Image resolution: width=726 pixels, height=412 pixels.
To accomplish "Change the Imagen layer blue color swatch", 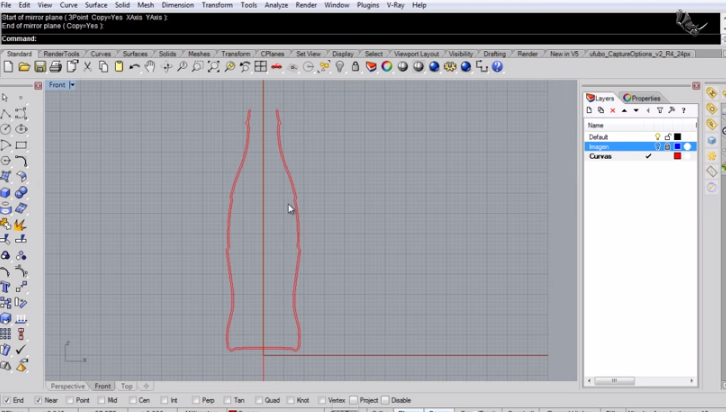I will (677, 147).
